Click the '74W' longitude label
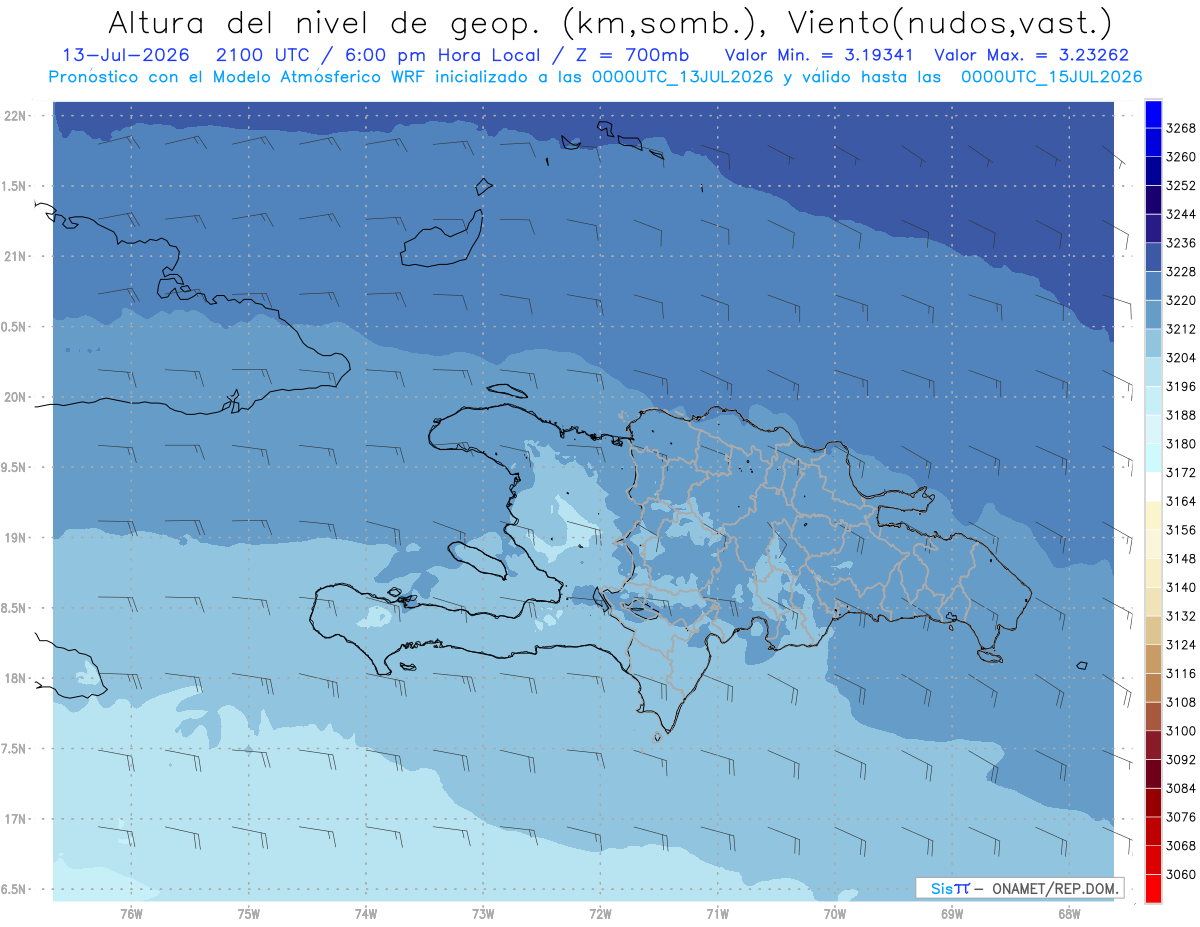The image size is (1200, 927). pyautogui.click(x=366, y=914)
